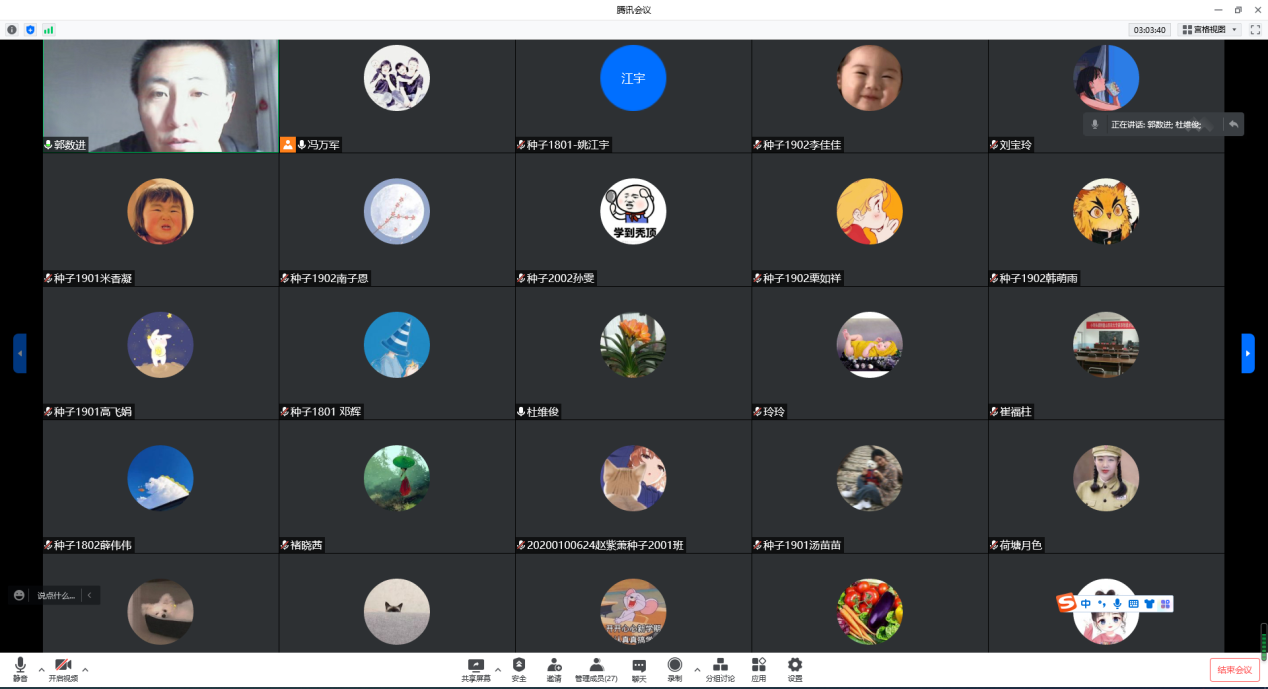This screenshot has width=1268, height=689.
Task: Toggle the 静音 microphone mute button
Action: (x=20, y=669)
